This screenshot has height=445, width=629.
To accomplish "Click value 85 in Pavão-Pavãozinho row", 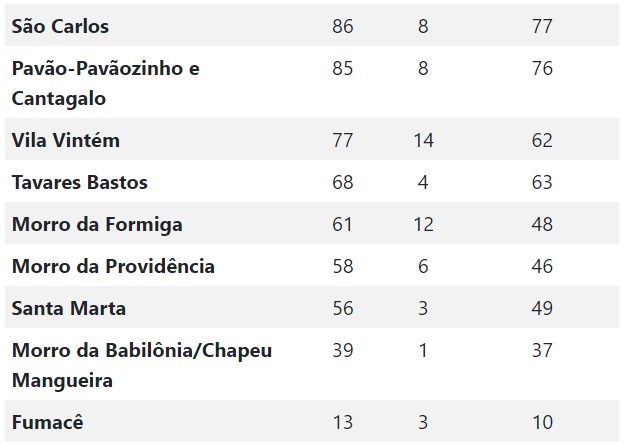I will click(343, 68).
